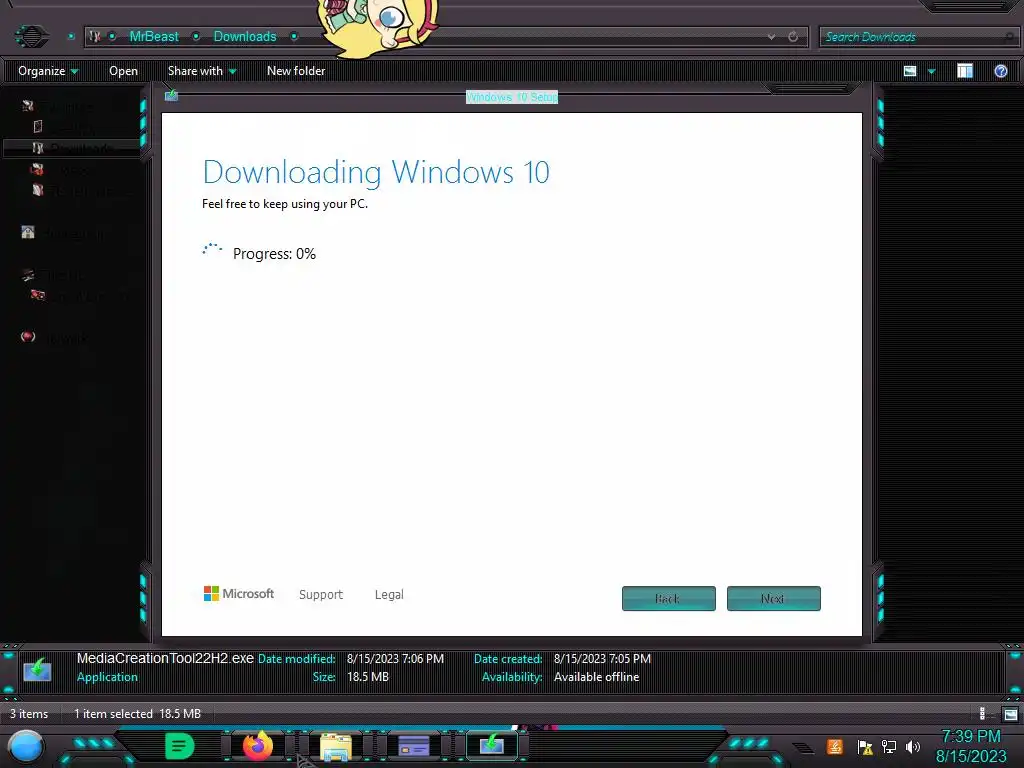Click the Back button in setup
The width and height of the screenshot is (1024, 768).
point(669,598)
